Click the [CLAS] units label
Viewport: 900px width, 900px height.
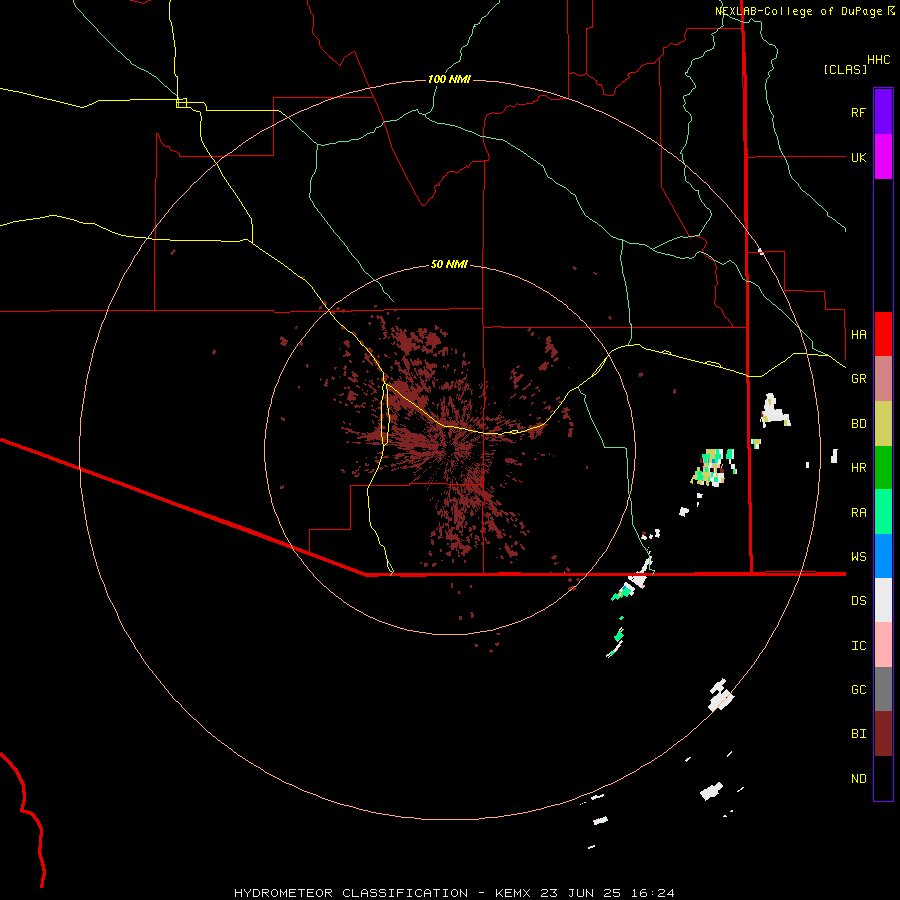click(x=845, y=69)
